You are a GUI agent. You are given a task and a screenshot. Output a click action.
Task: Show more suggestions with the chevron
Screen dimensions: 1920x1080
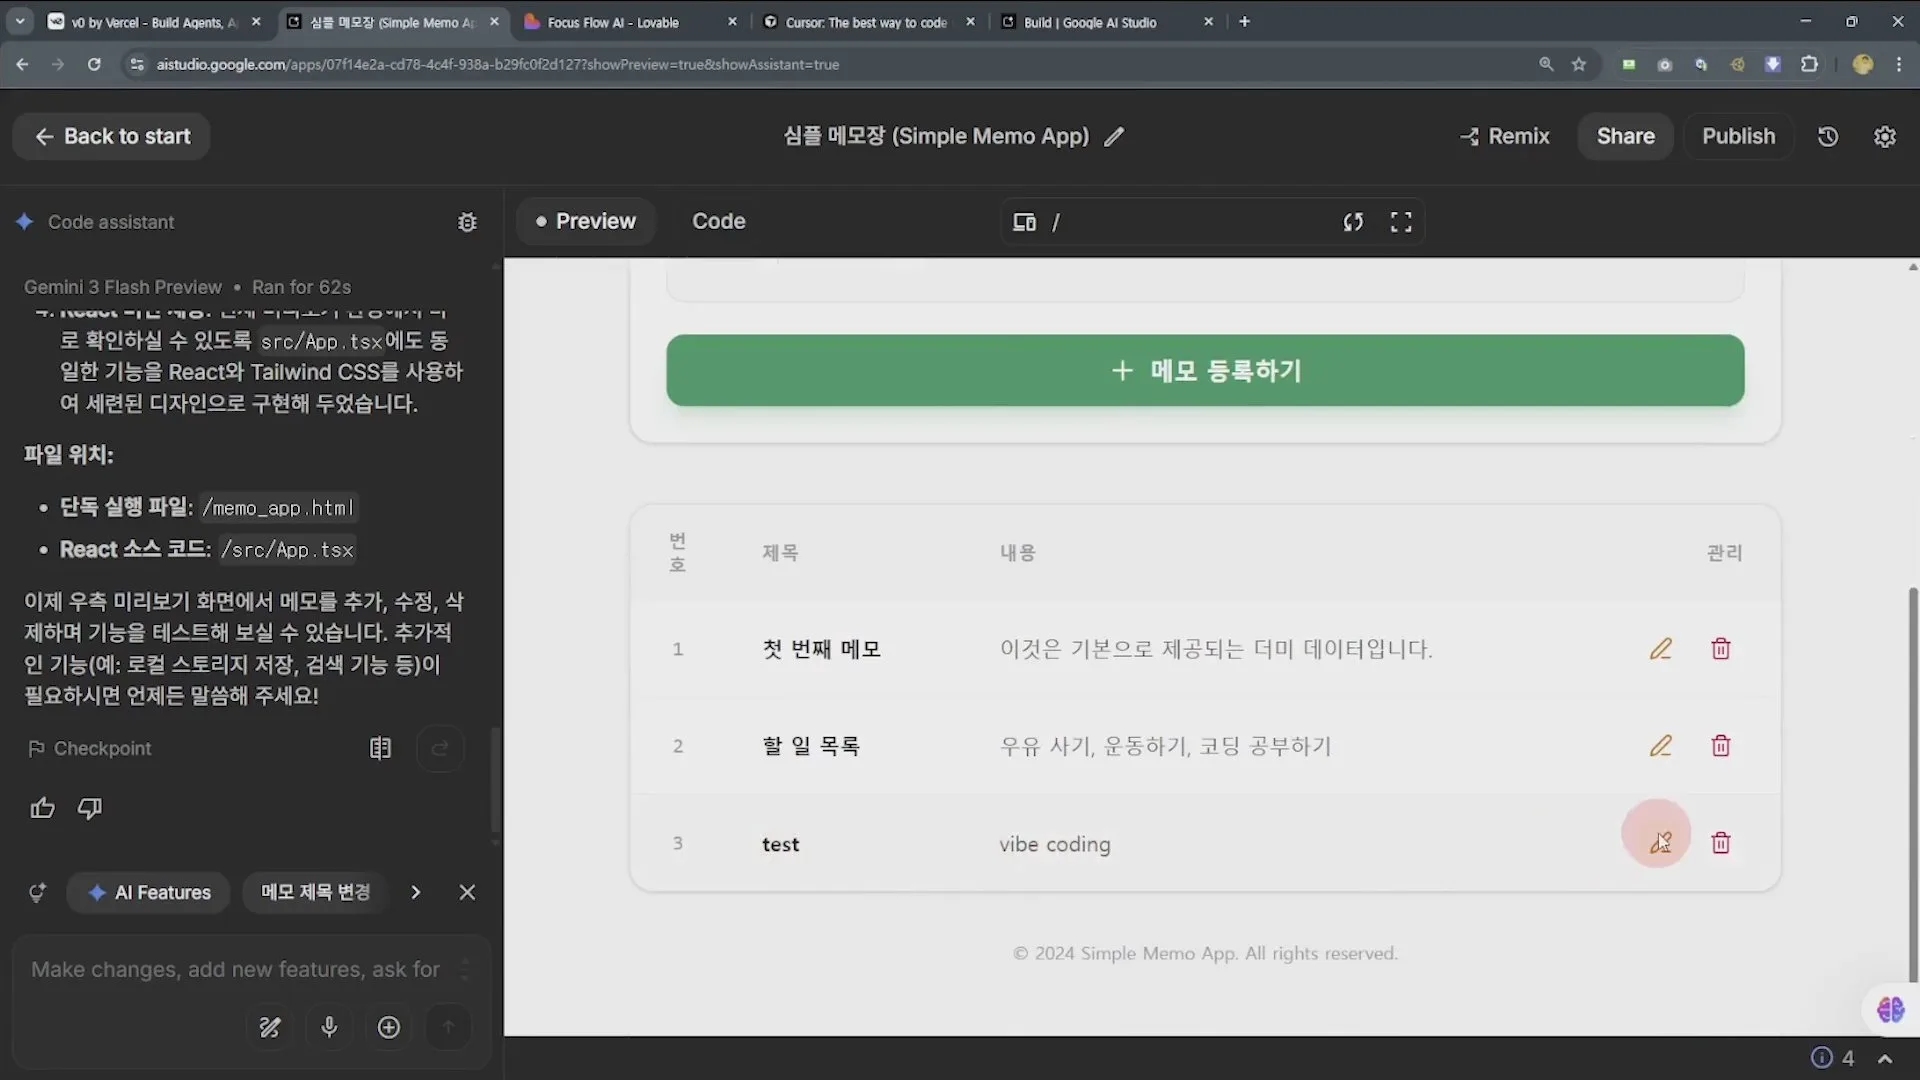tap(415, 892)
